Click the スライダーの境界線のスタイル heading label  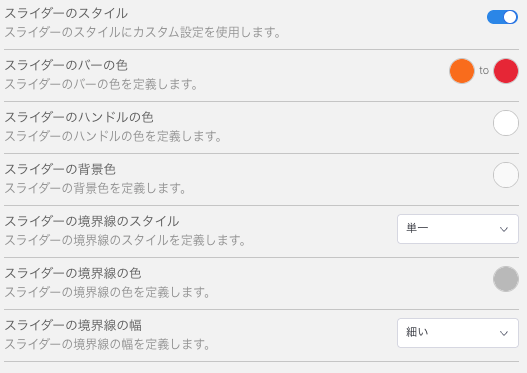tap(91, 221)
